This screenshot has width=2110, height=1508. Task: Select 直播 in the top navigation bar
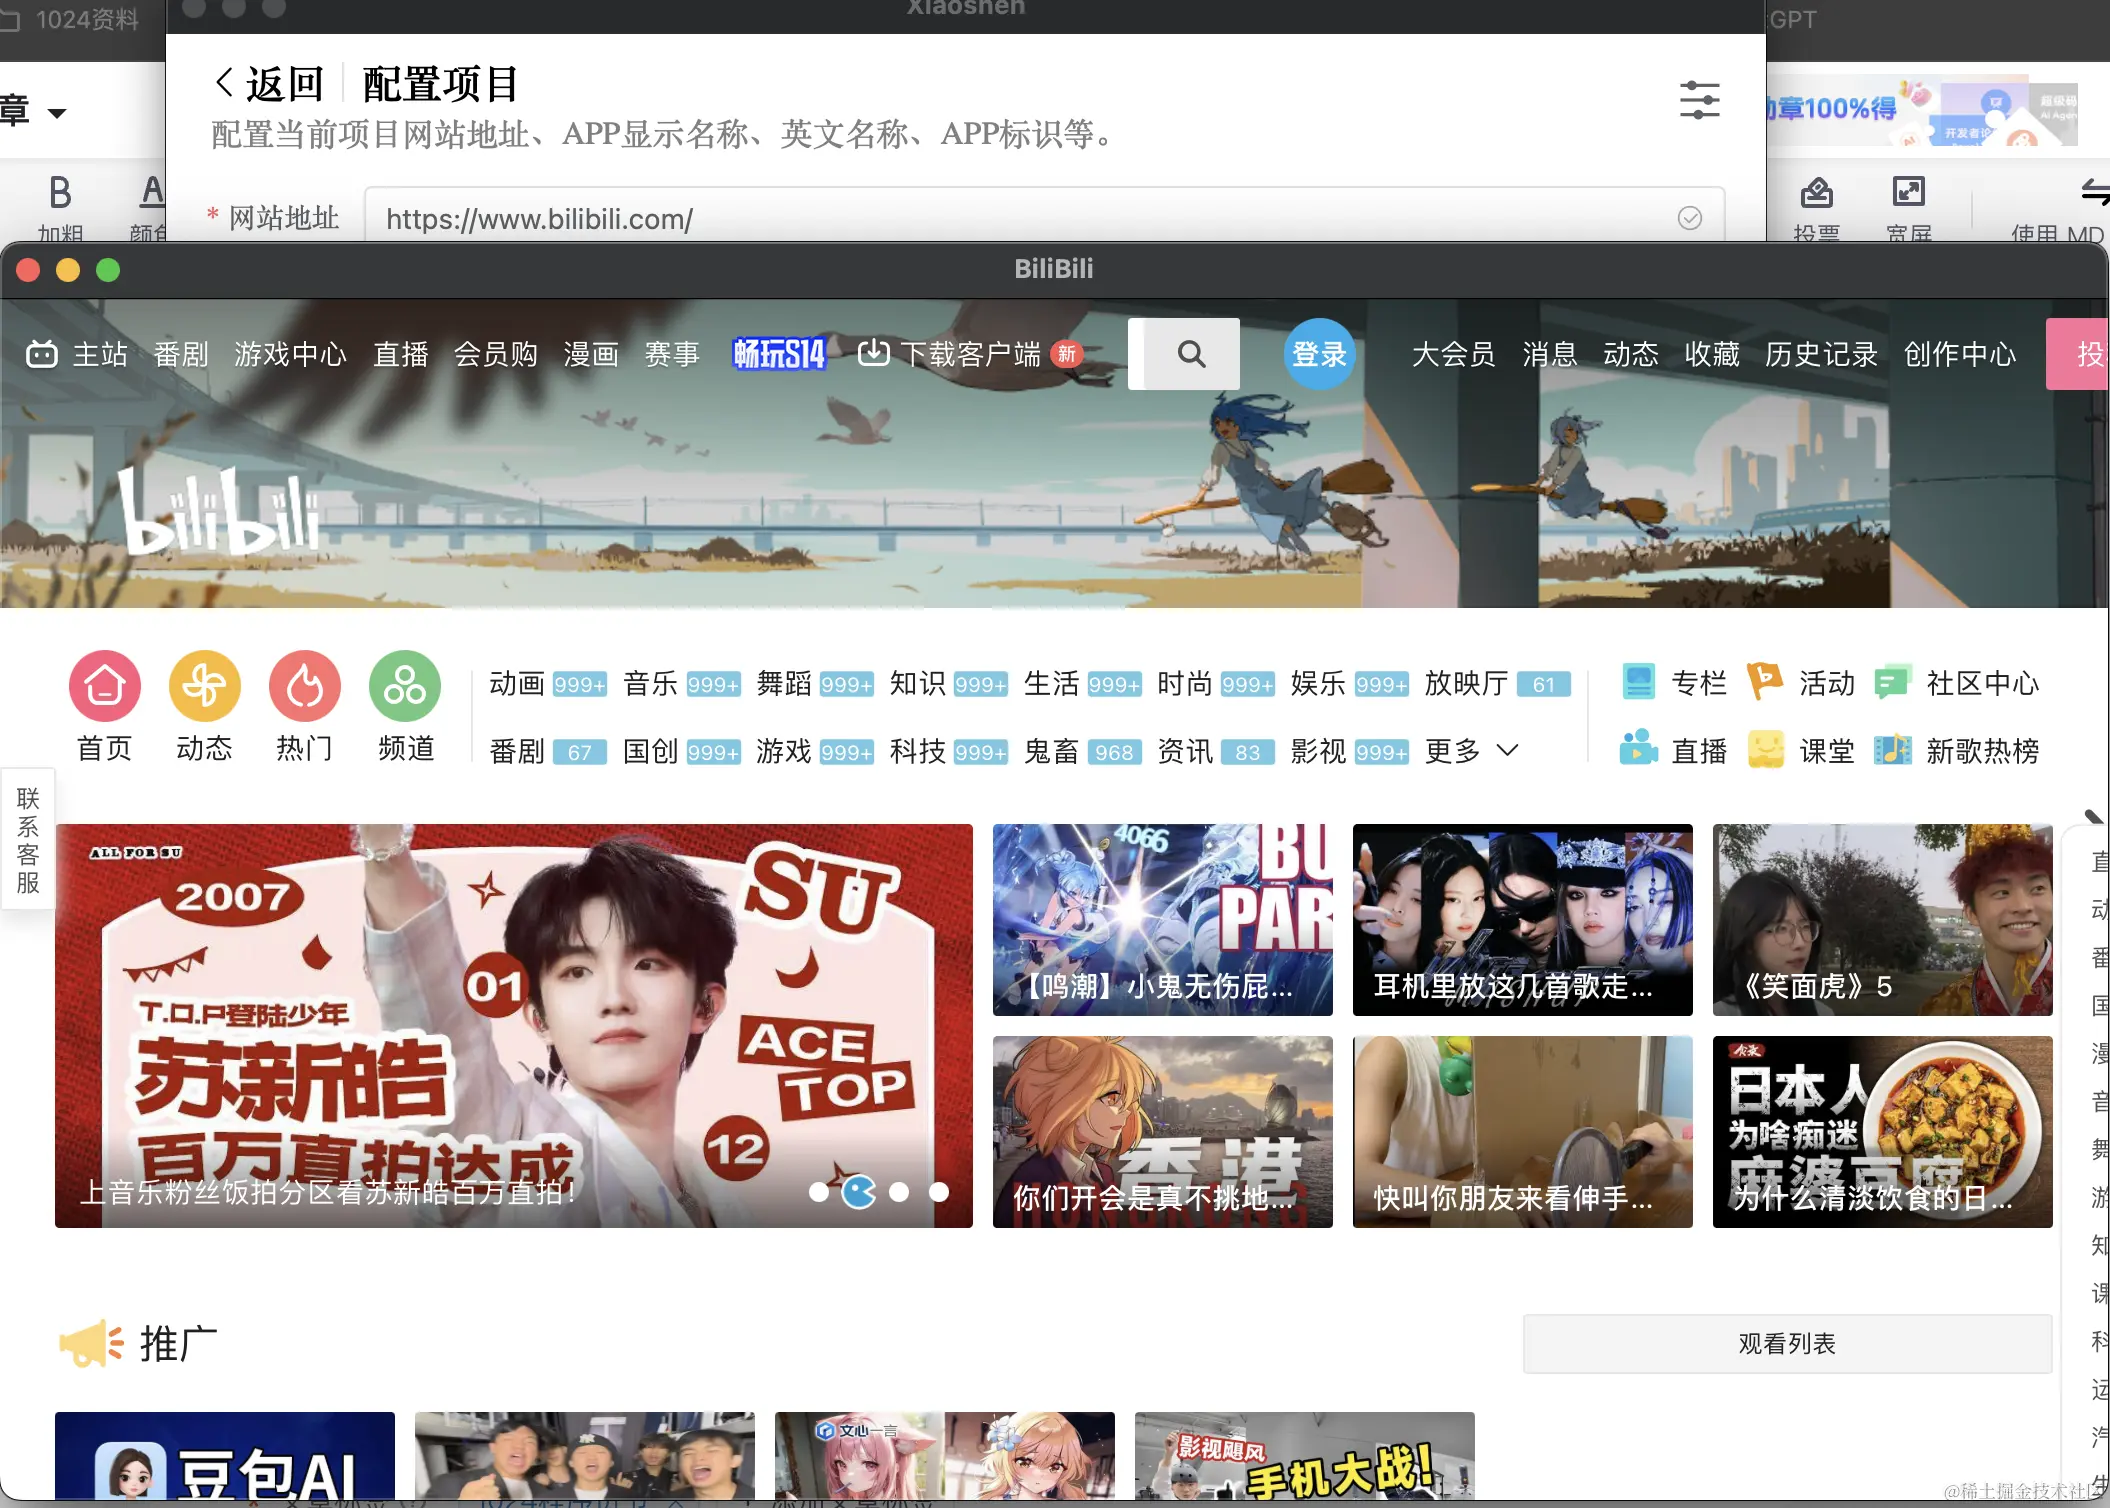[x=400, y=354]
